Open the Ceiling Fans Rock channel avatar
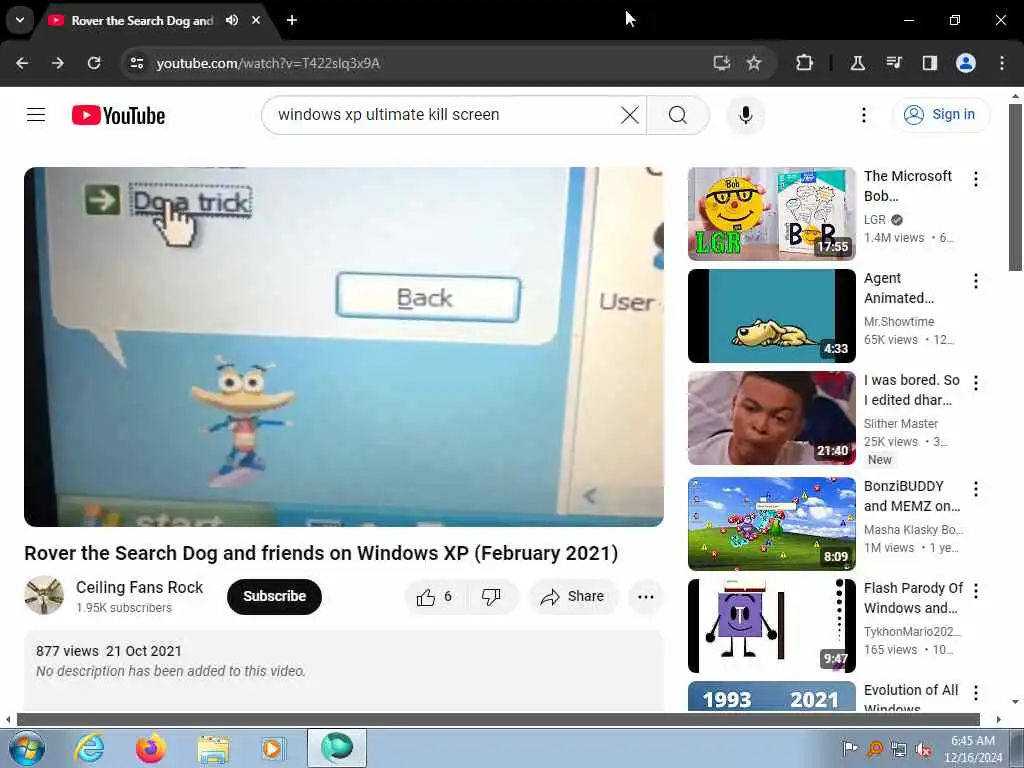Viewport: 1024px width, 768px height. 44,595
